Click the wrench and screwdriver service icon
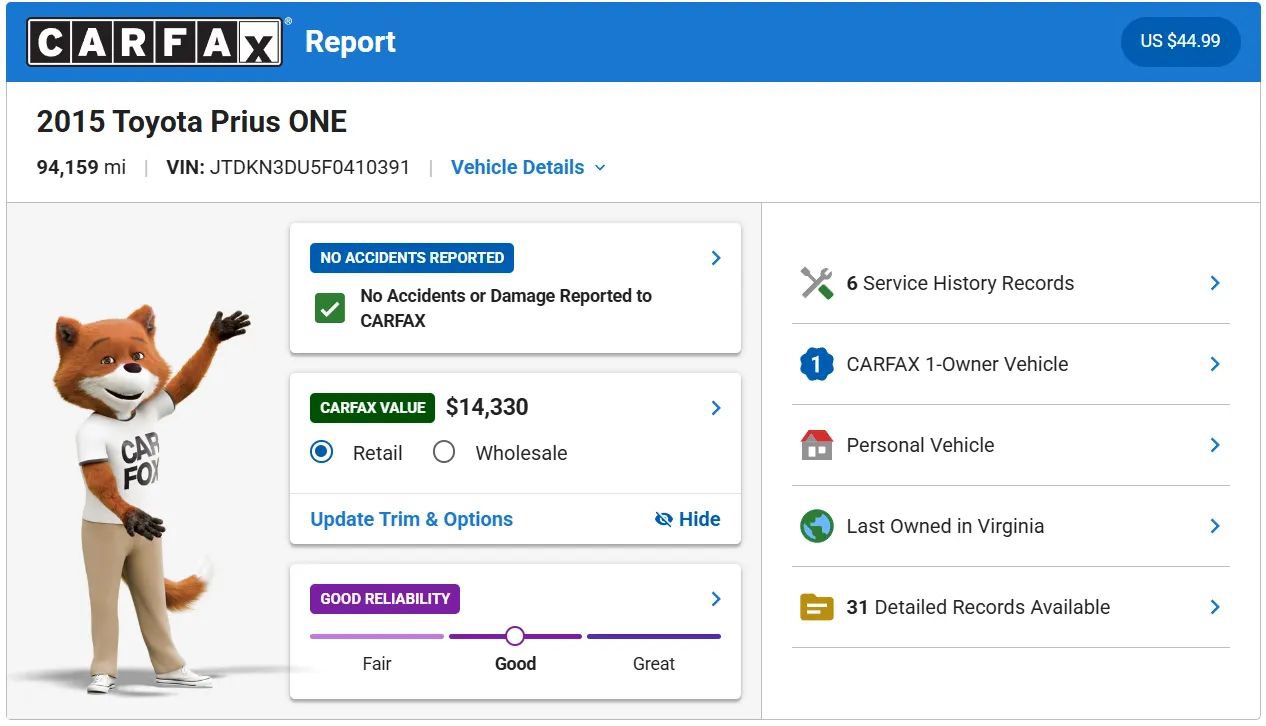This screenshot has width=1266, height=726. [817, 283]
